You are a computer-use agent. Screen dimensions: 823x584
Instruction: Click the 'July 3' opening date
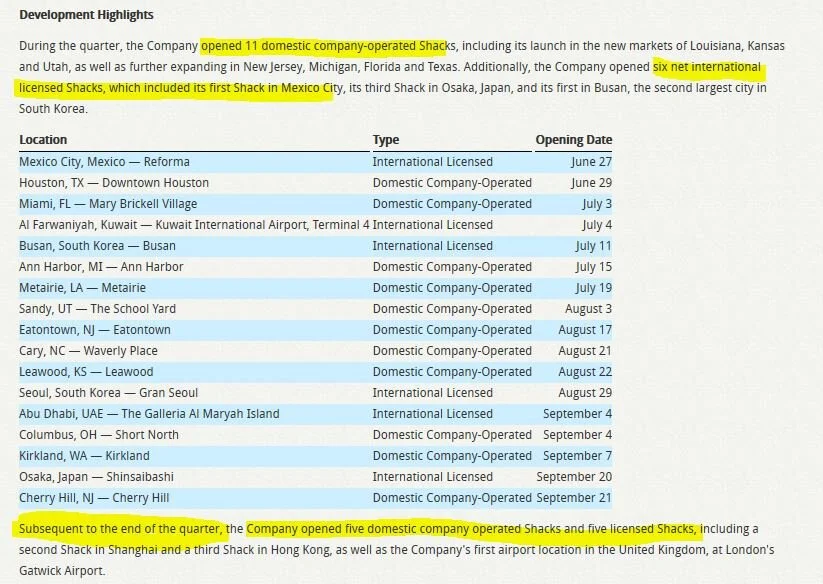[597, 204]
